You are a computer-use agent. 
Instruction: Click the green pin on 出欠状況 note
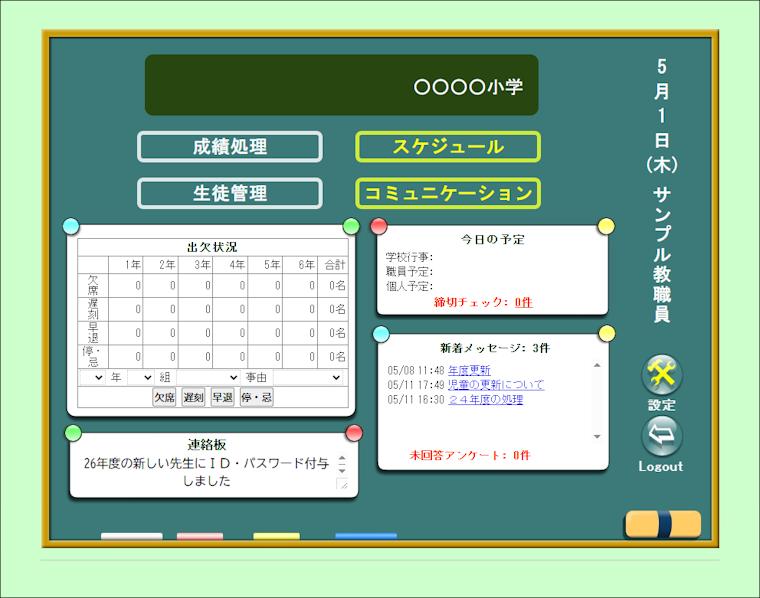tap(351, 226)
